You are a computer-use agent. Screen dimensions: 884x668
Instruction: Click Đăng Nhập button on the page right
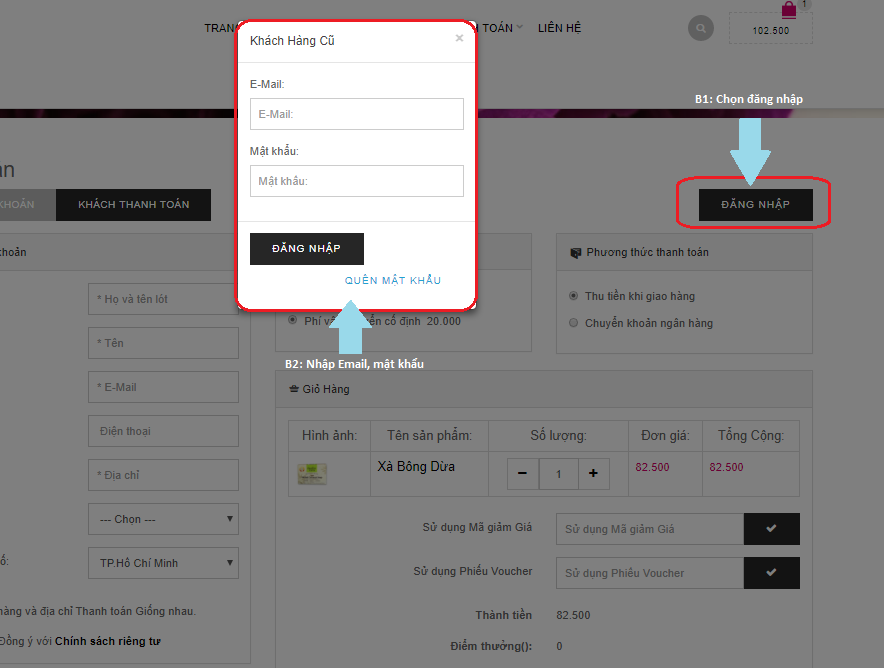pyautogui.click(x=755, y=205)
